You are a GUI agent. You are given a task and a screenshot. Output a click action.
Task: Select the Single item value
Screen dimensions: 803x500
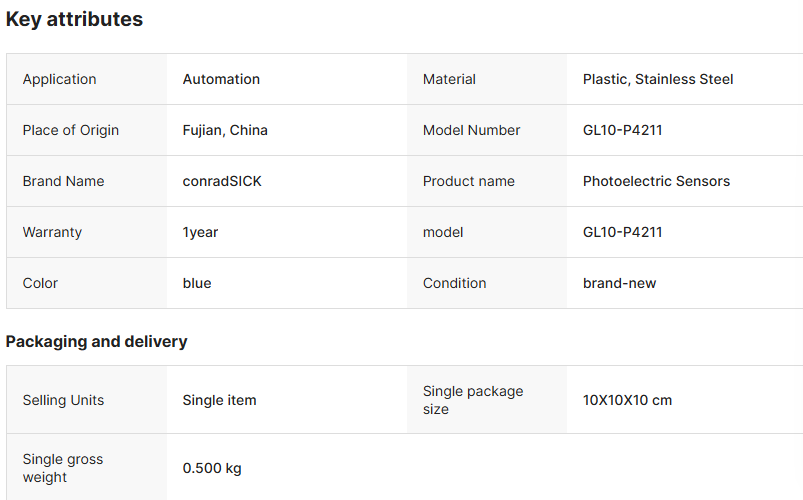tap(219, 400)
